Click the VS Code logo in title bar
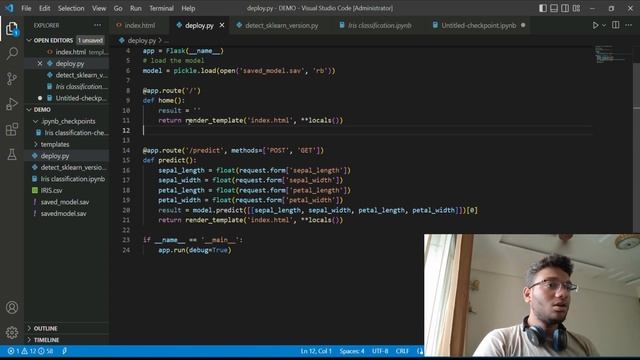Screen dimensions: 640x360 pos(9,8)
